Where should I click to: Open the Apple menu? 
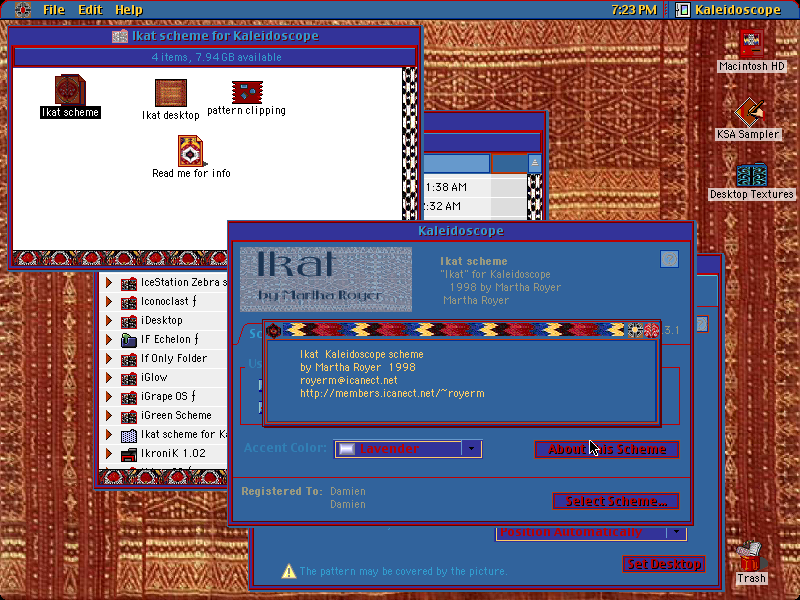(x=22, y=10)
